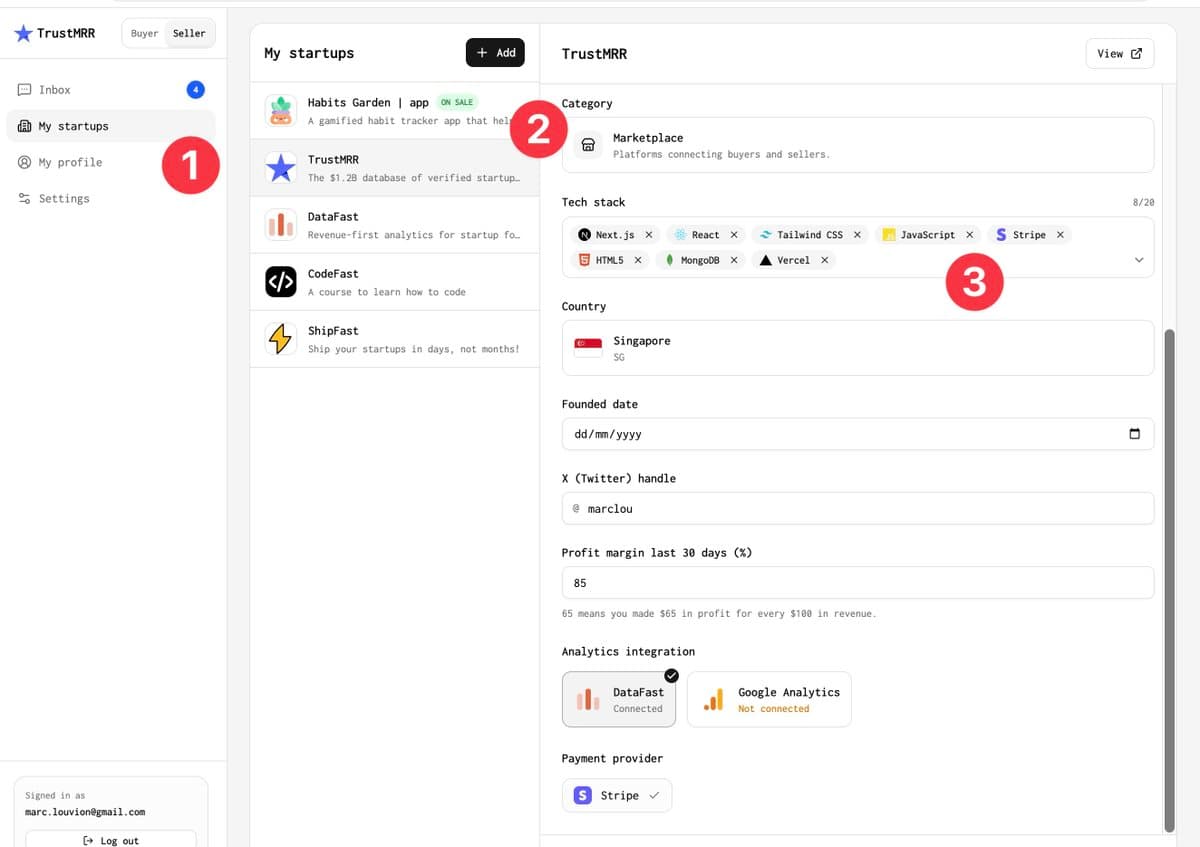Viewport: 1200px width, 847px height.
Task: Click the marc.louvion@gmail.com email text
Action: point(85,812)
